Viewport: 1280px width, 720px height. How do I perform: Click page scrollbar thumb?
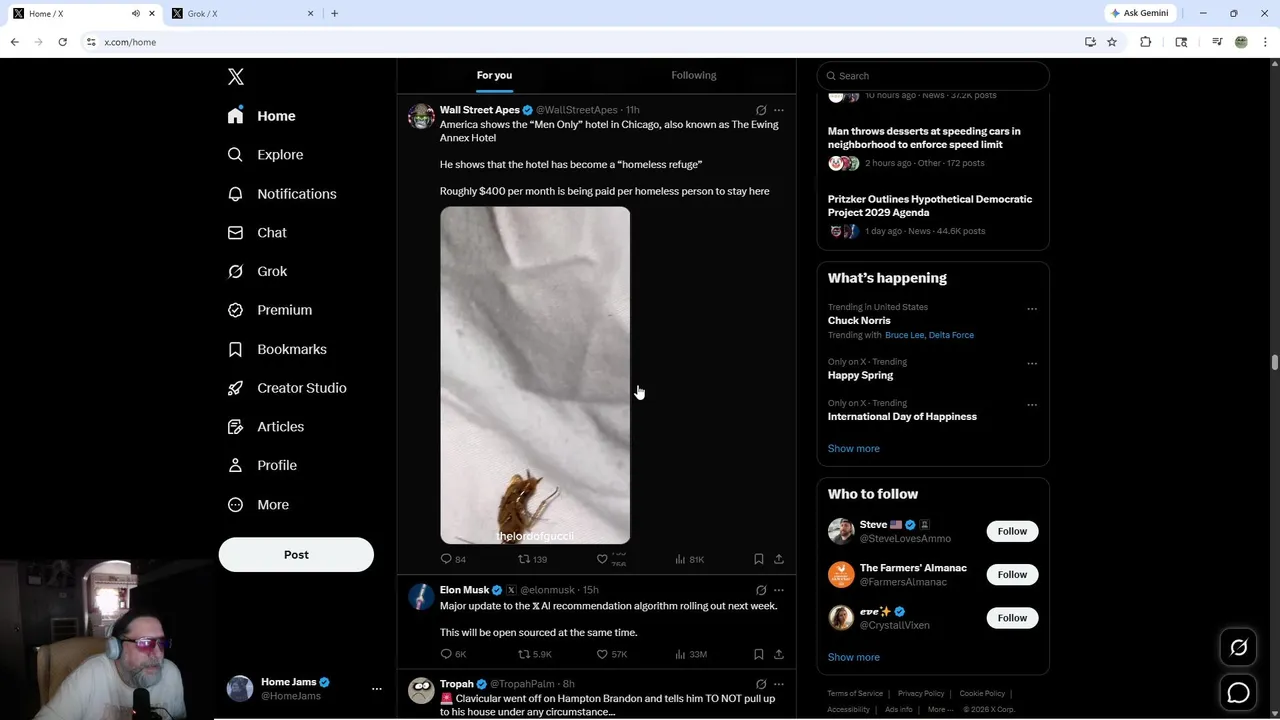pos(1275,362)
